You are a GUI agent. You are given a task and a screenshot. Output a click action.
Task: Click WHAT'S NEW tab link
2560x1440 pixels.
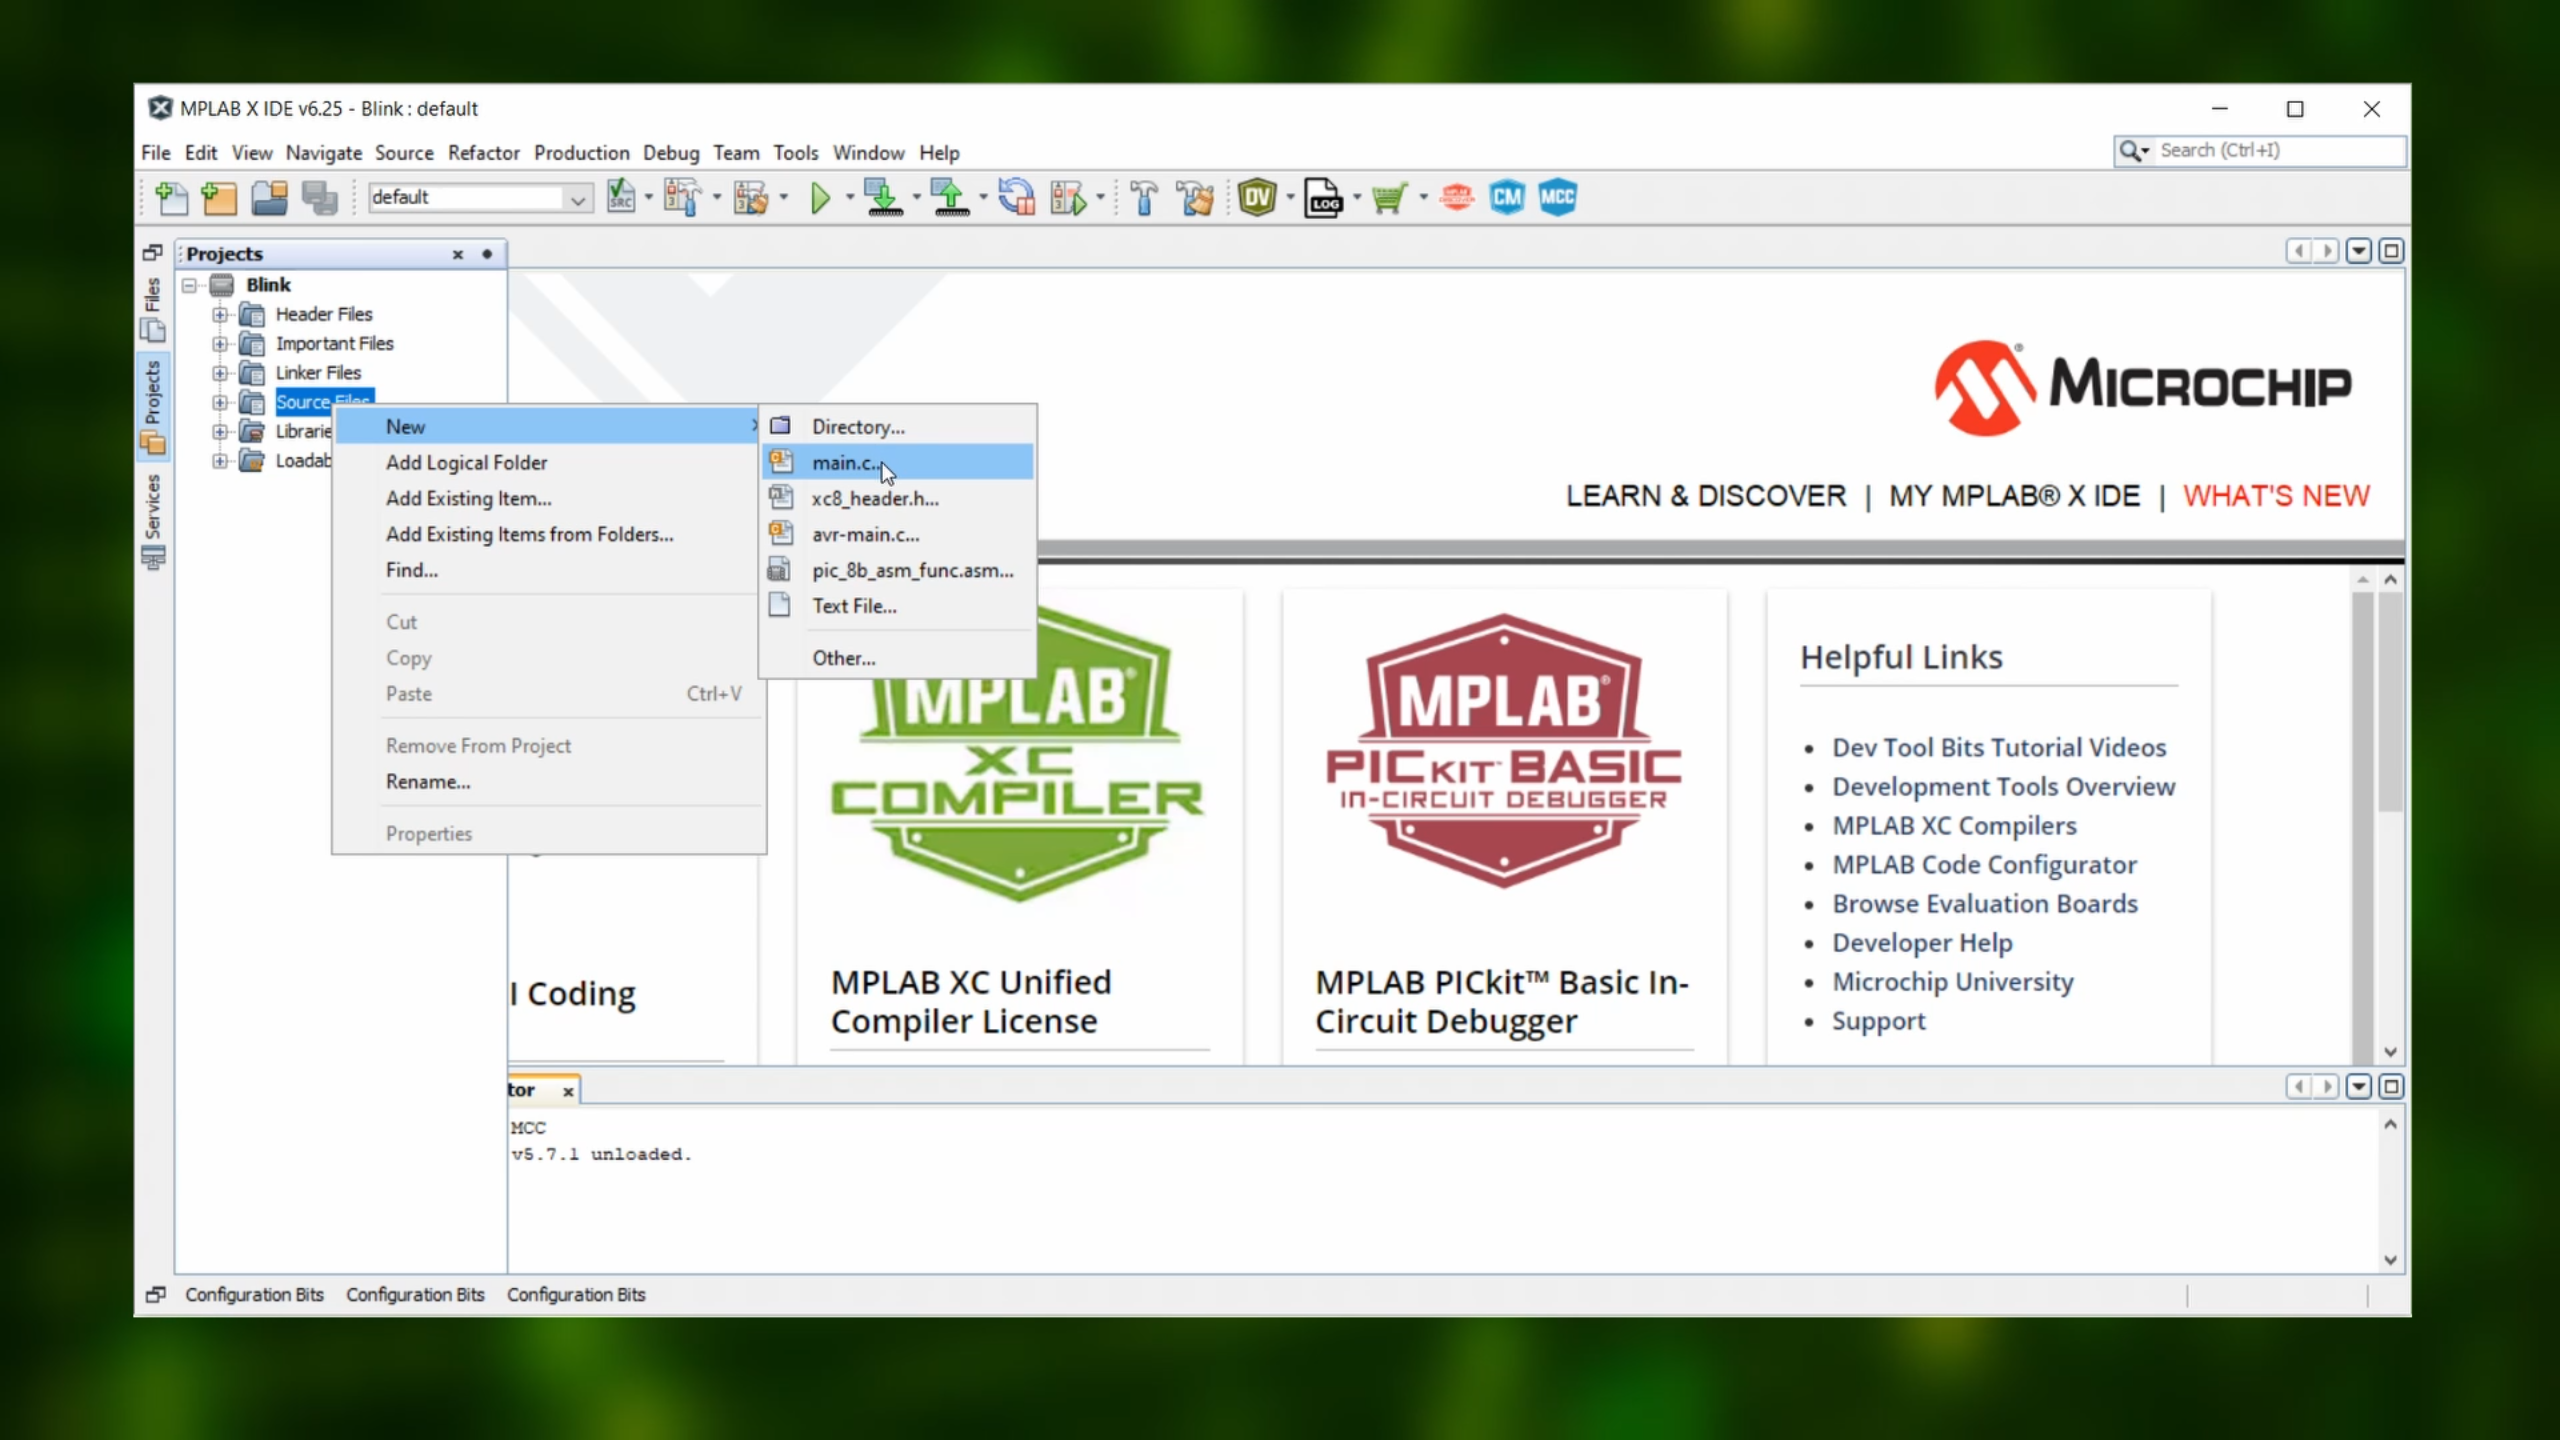pos(2275,496)
